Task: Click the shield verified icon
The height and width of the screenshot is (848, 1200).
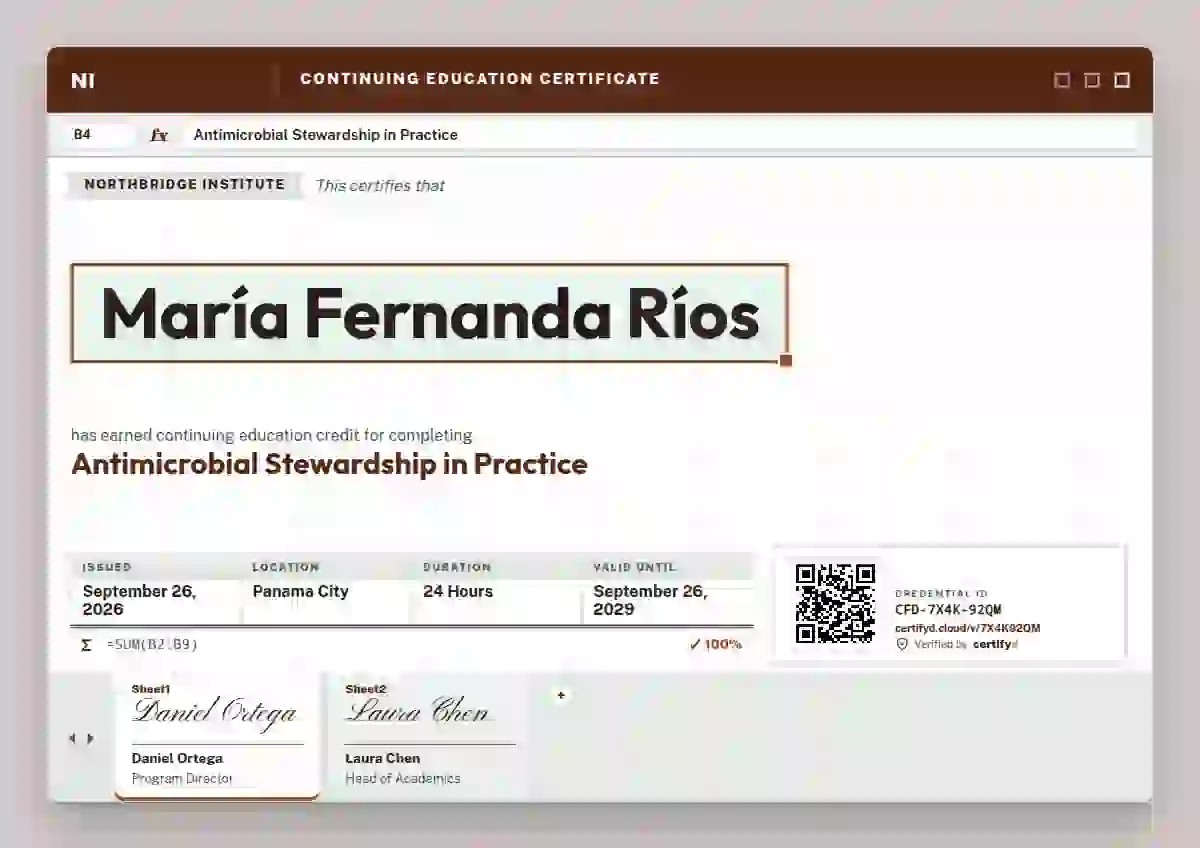Action: tap(902, 645)
